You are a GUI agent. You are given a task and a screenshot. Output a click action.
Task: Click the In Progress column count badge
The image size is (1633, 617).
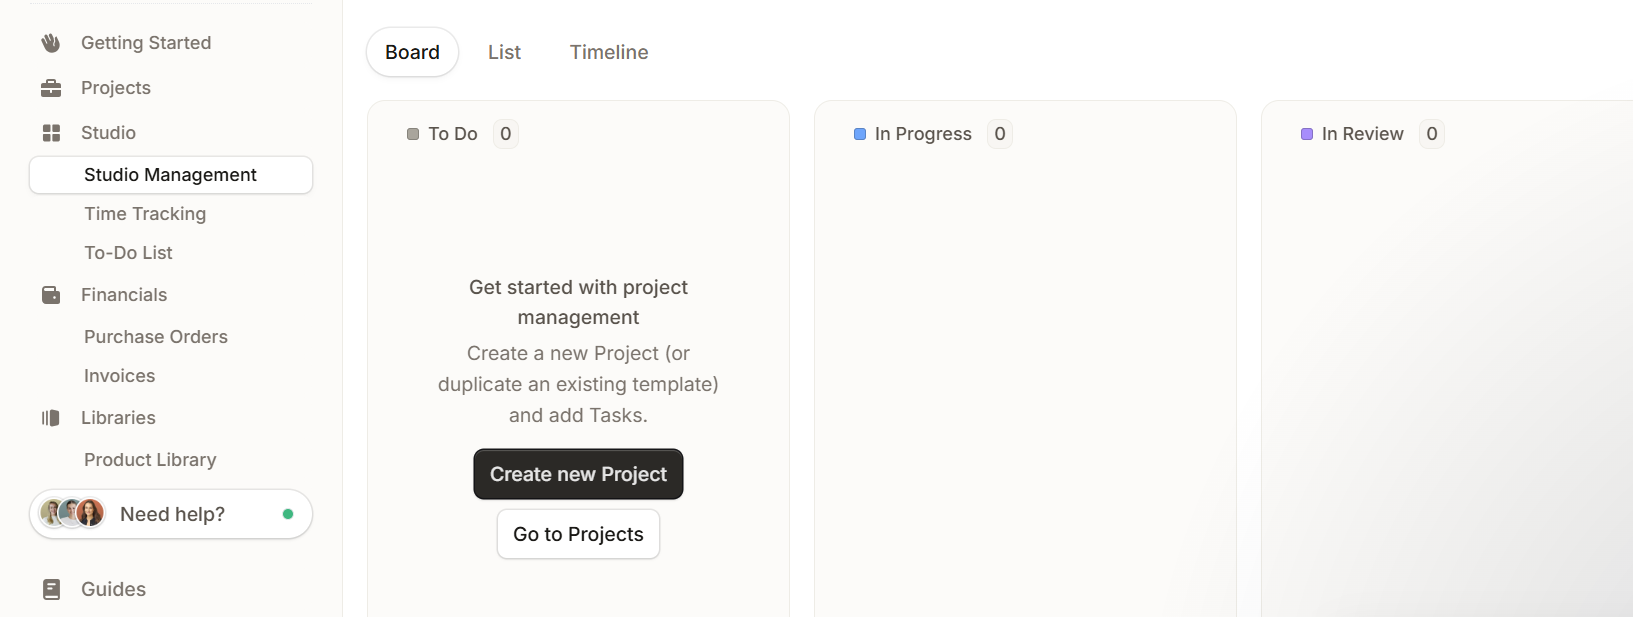[1000, 134]
